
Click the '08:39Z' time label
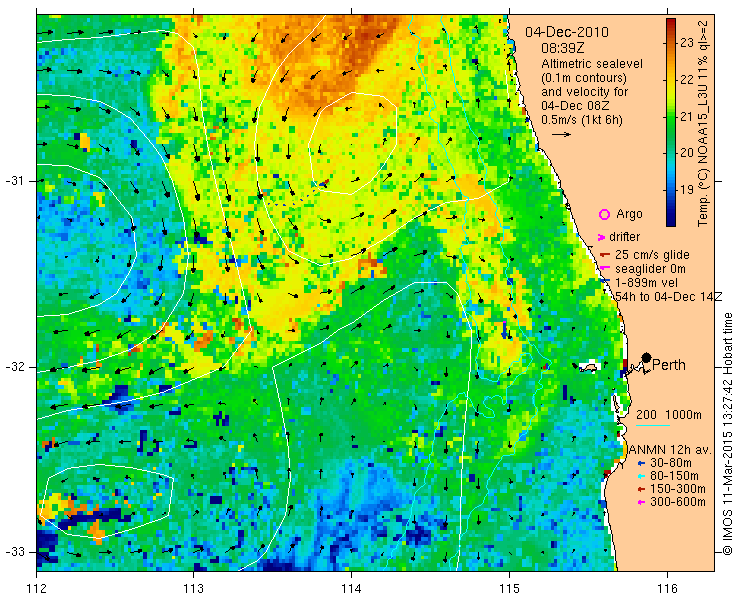(563, 49)
